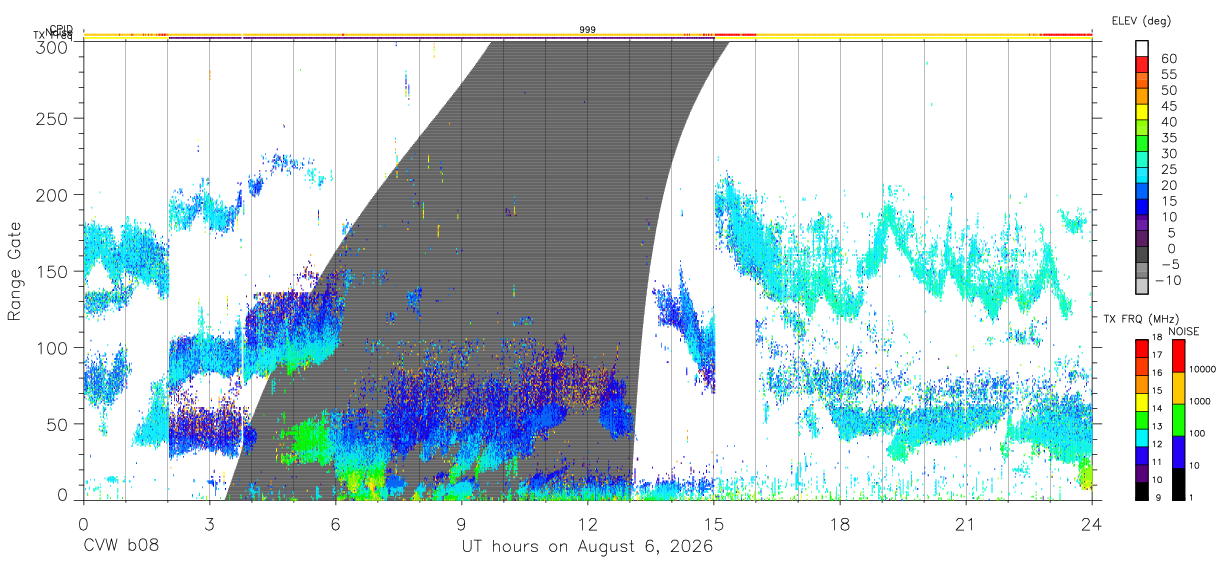1228x567 pixels.
Task: Click the '60' ELEV scale value
Action: click(x=1168, y=59)
